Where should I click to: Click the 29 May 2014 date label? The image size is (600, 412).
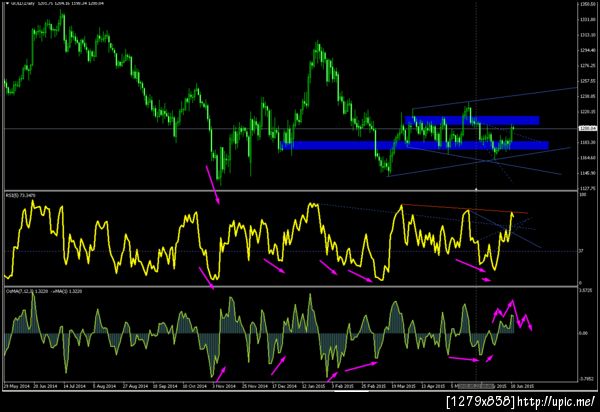16,386
